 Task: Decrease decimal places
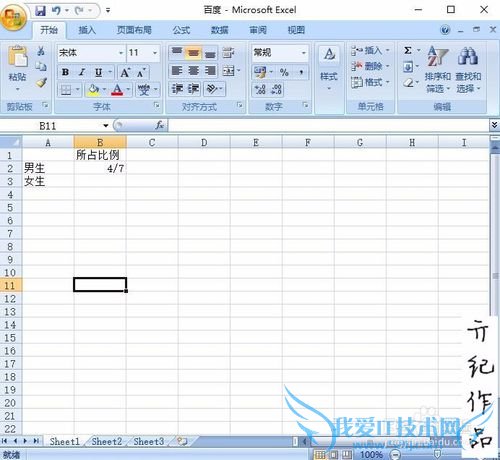pos(276,89)
